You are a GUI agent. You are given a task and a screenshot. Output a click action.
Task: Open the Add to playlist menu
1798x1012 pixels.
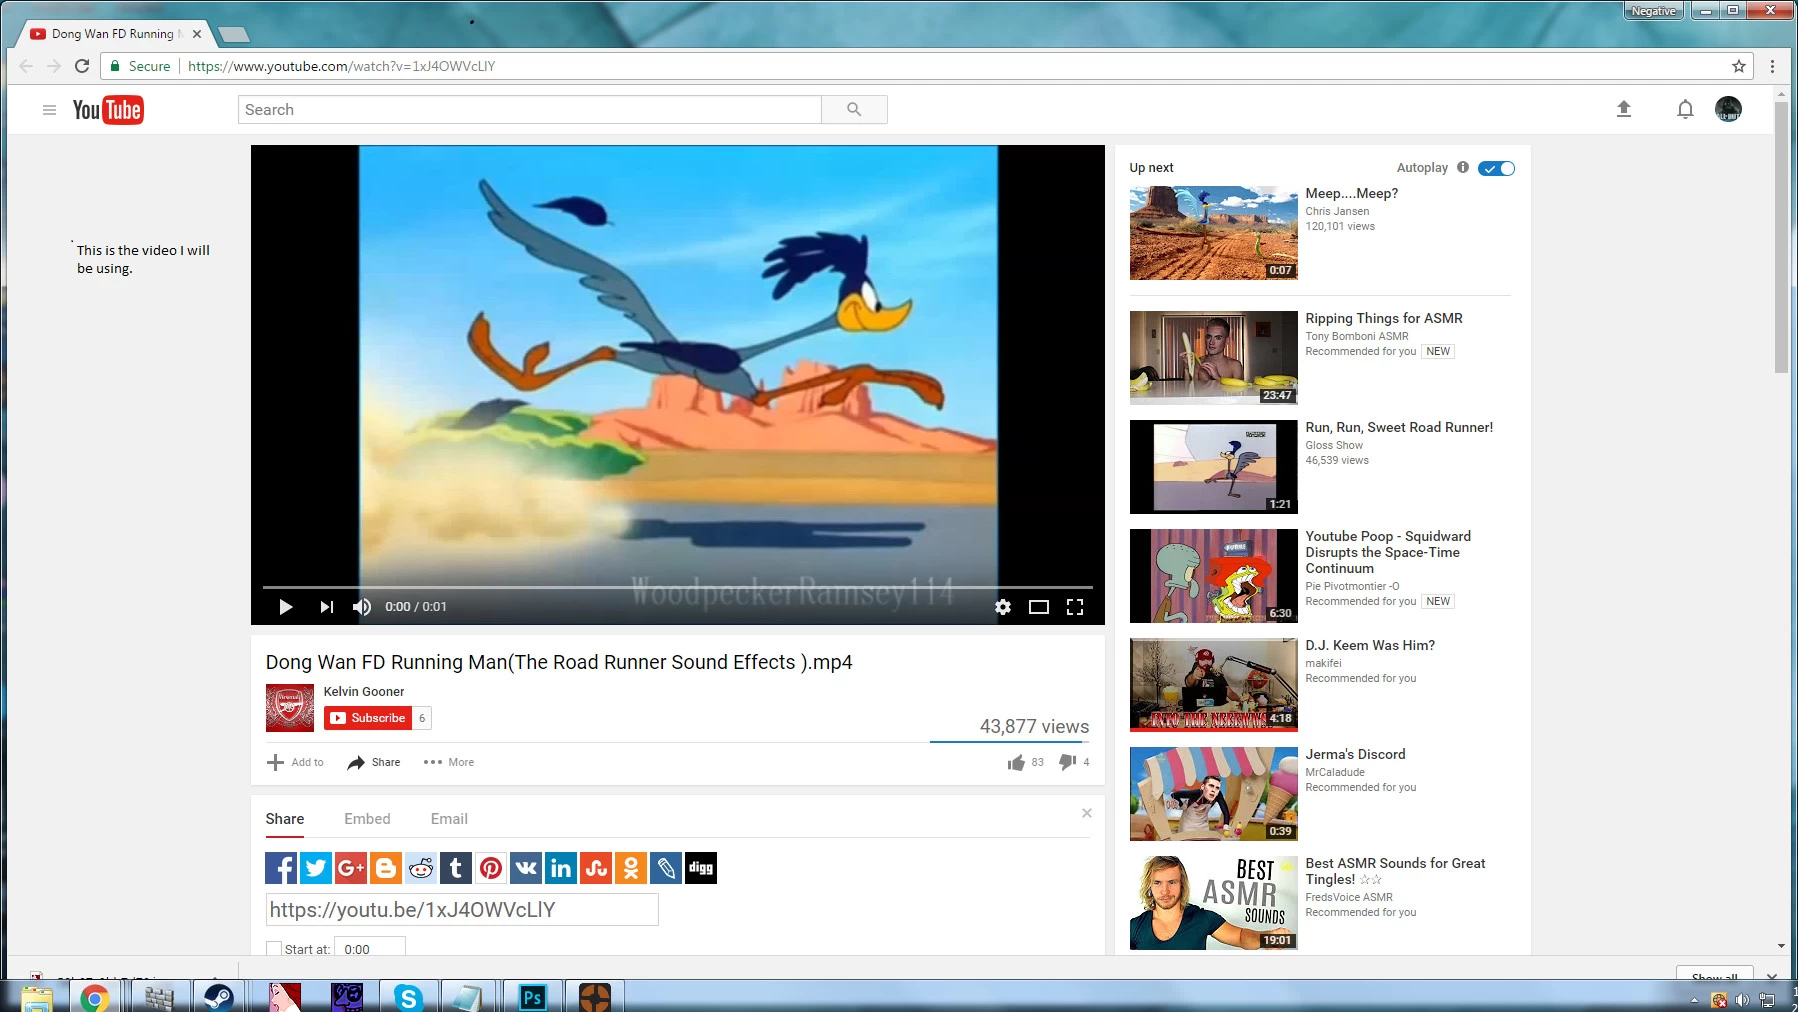295,762
